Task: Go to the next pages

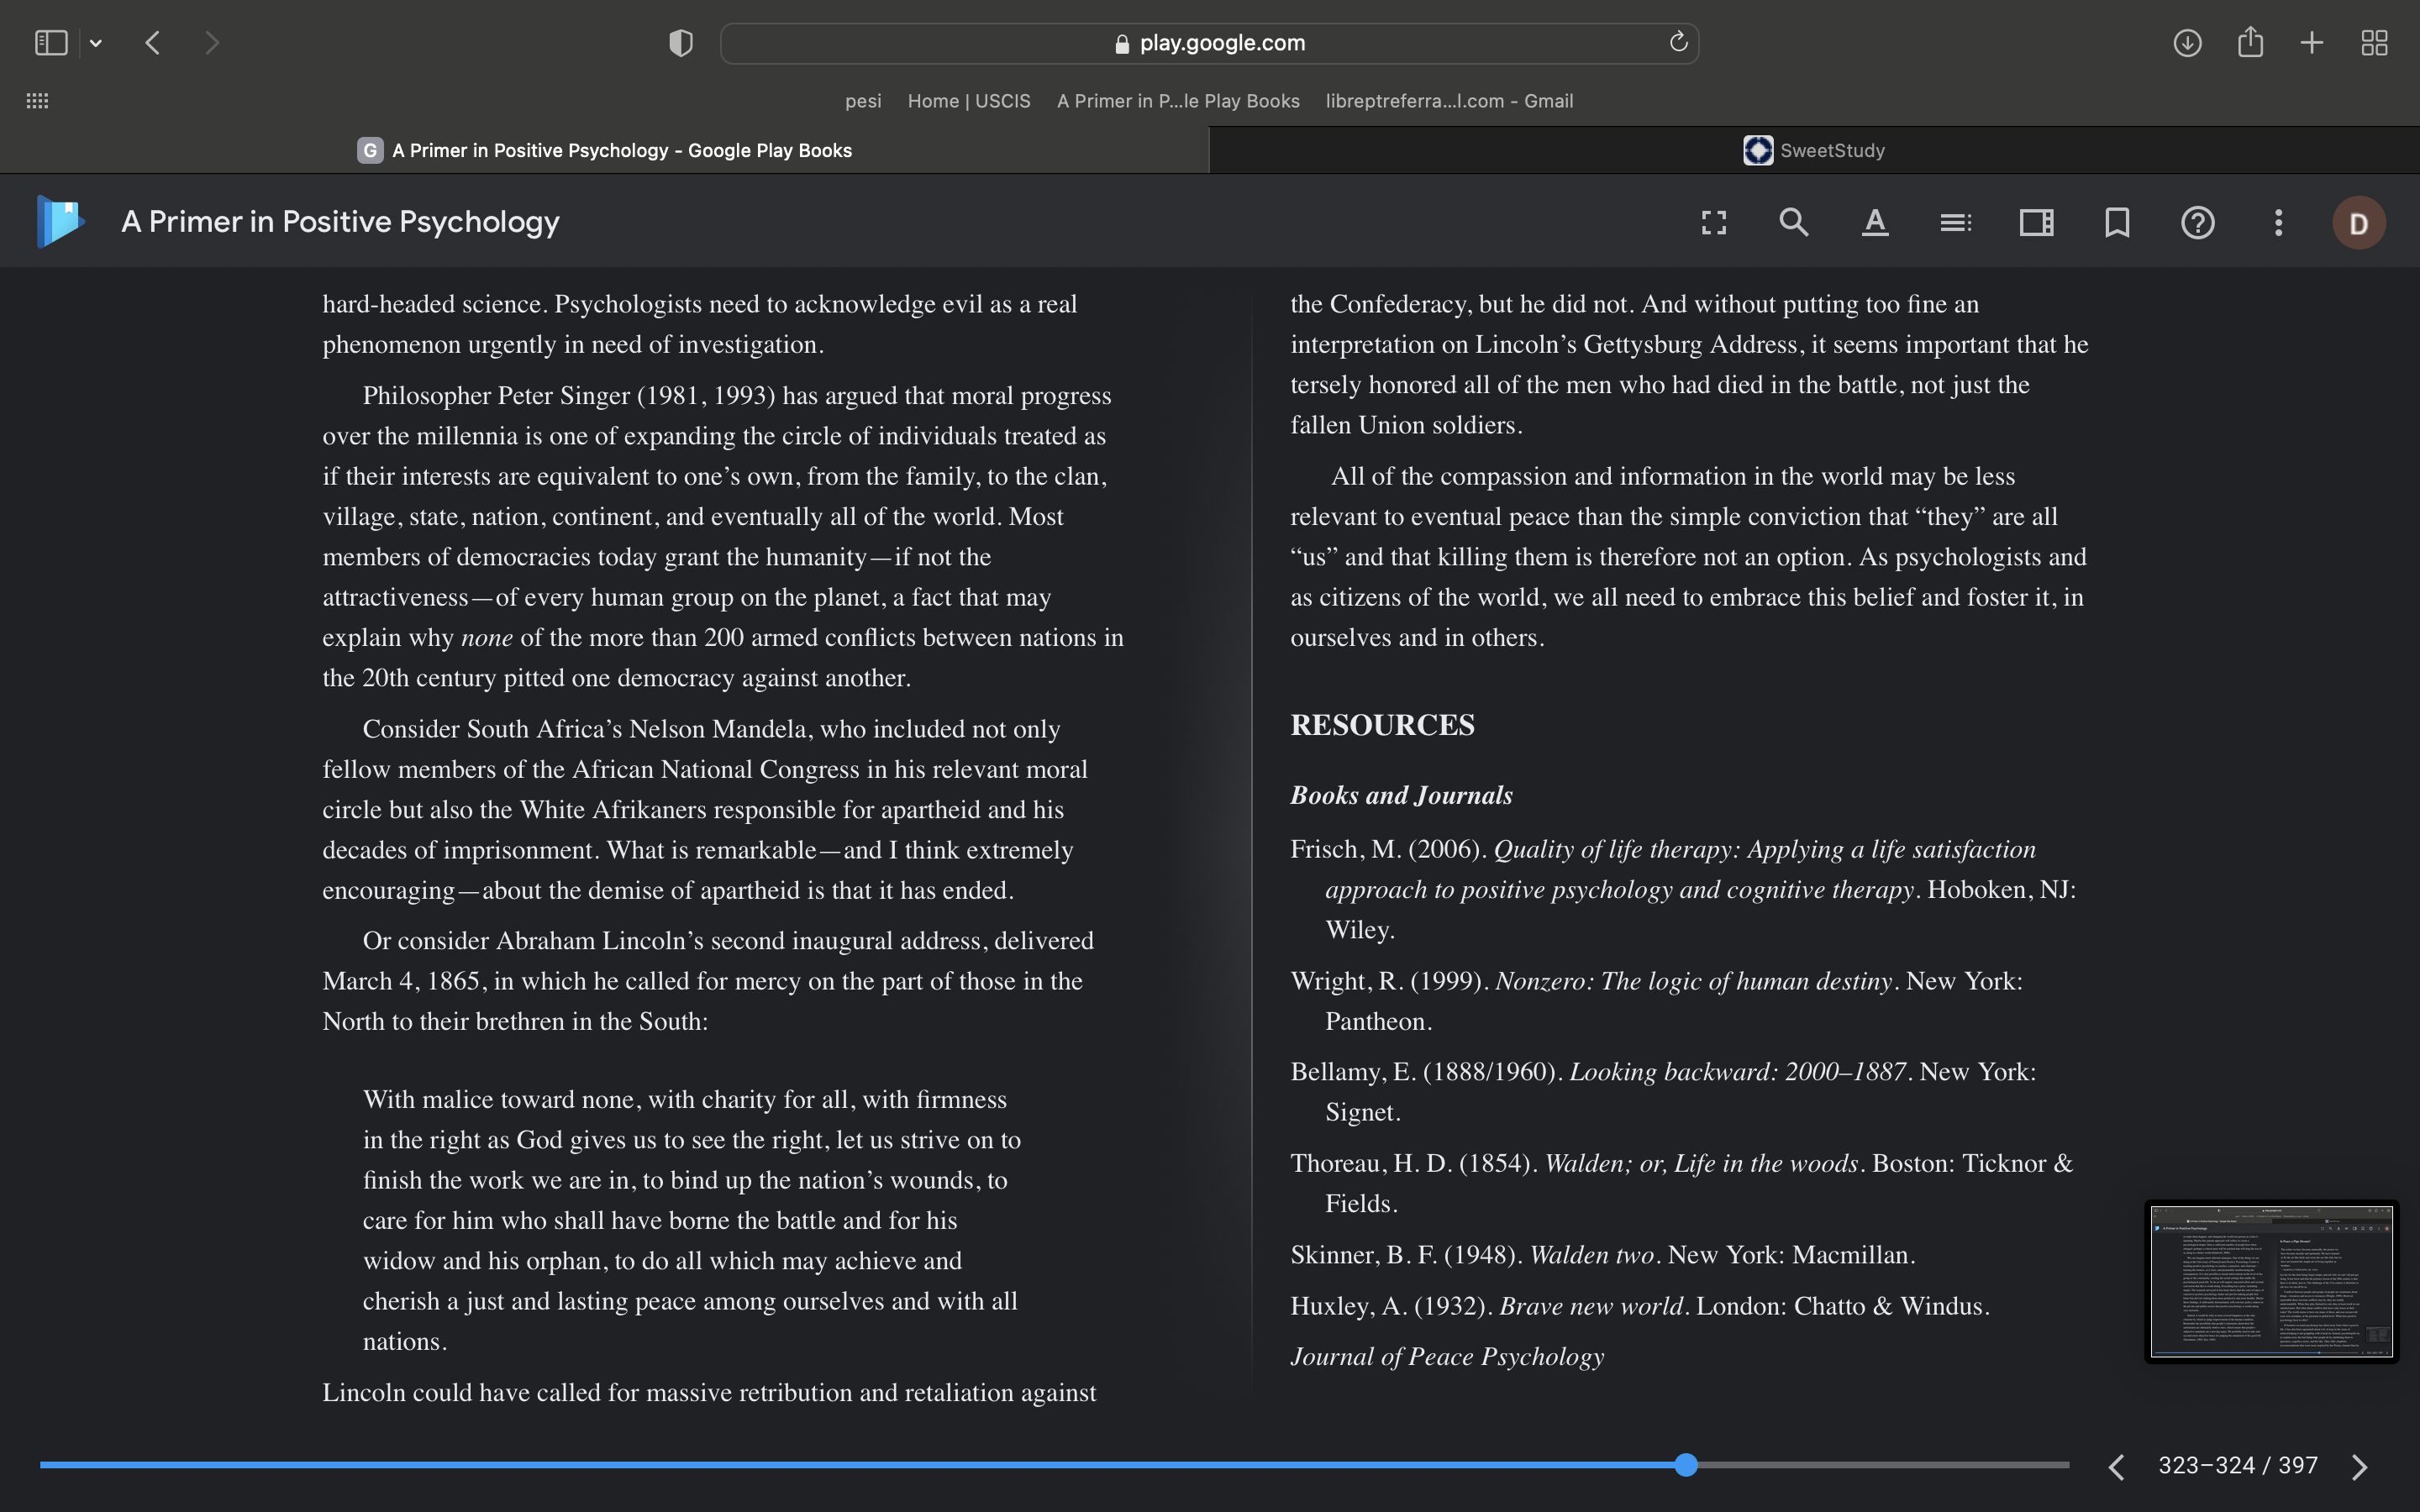Action: pyautogui.click(x=2360, y=1467)
